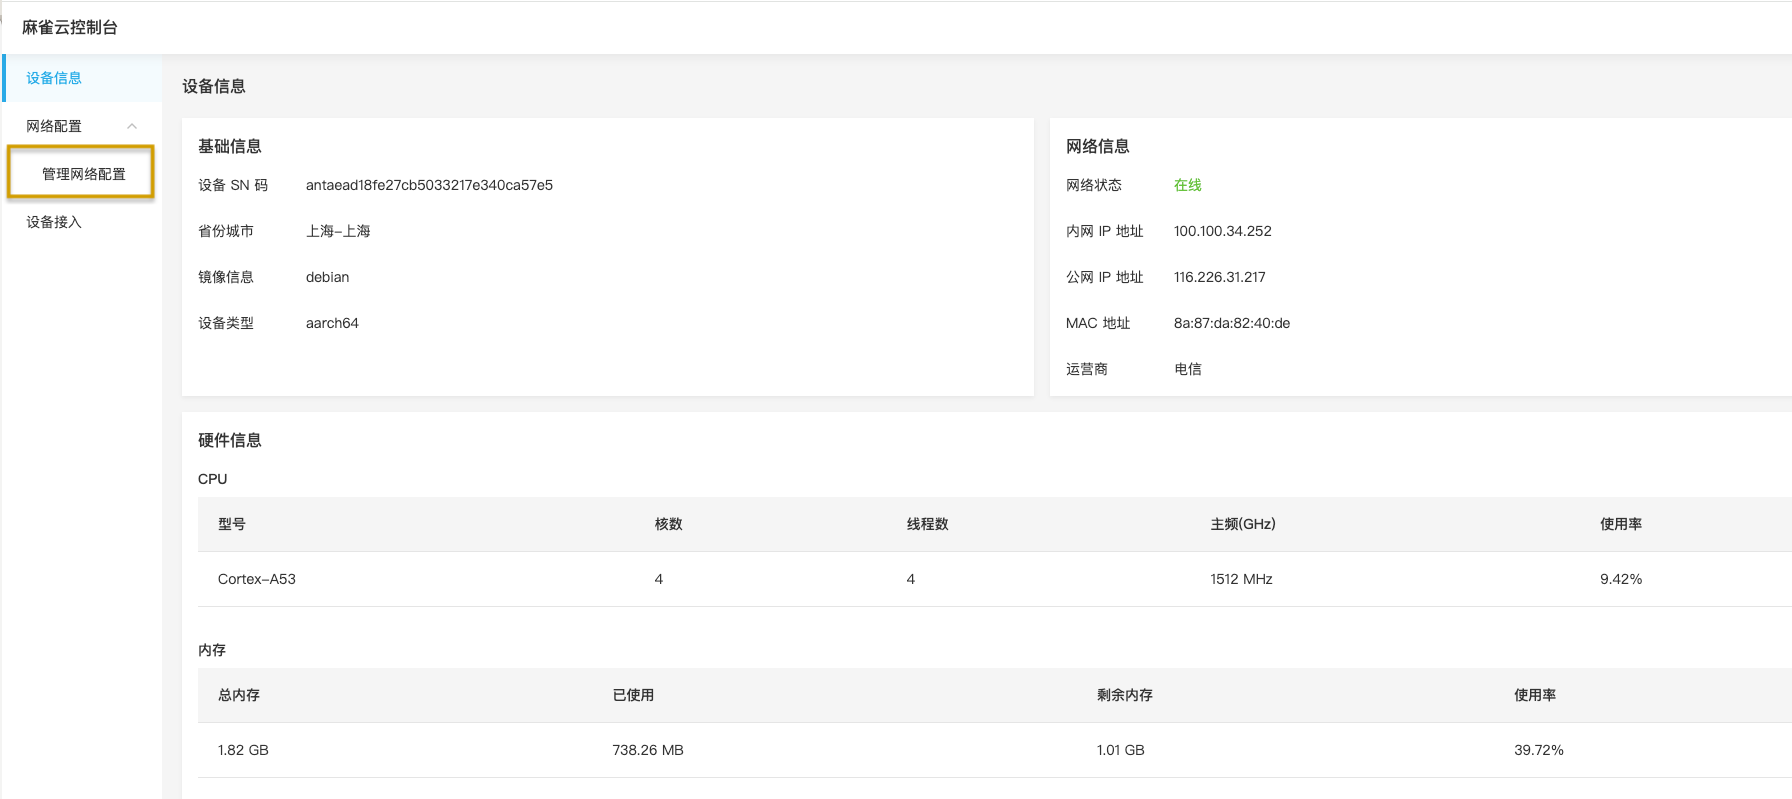Click the 设备信息 page title
Screen dimensions: 1792x799
click(x=214, y=86)
